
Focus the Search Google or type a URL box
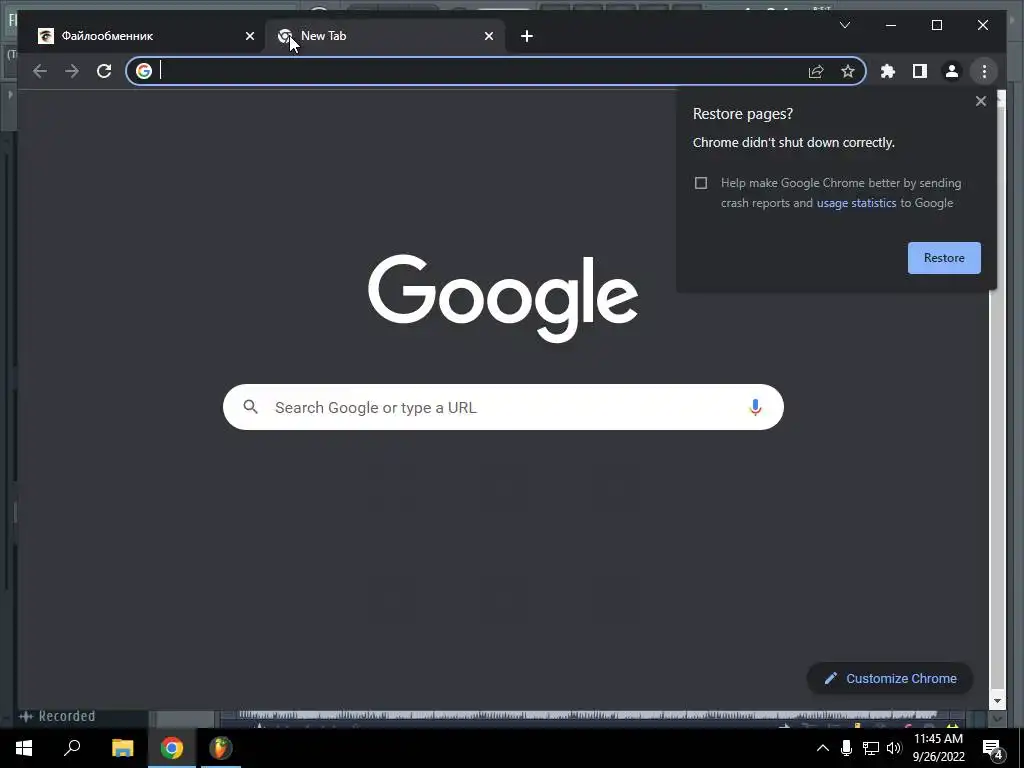[503, 408]
